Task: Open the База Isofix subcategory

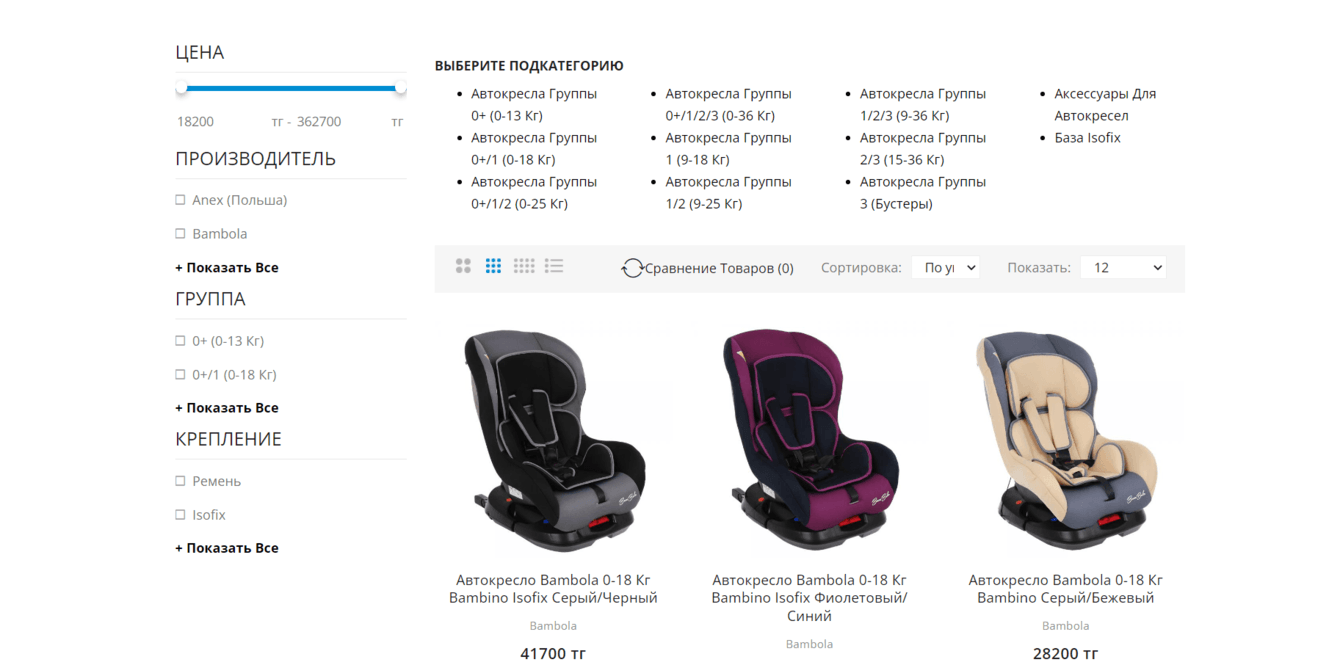Action: coord(1087,137)
